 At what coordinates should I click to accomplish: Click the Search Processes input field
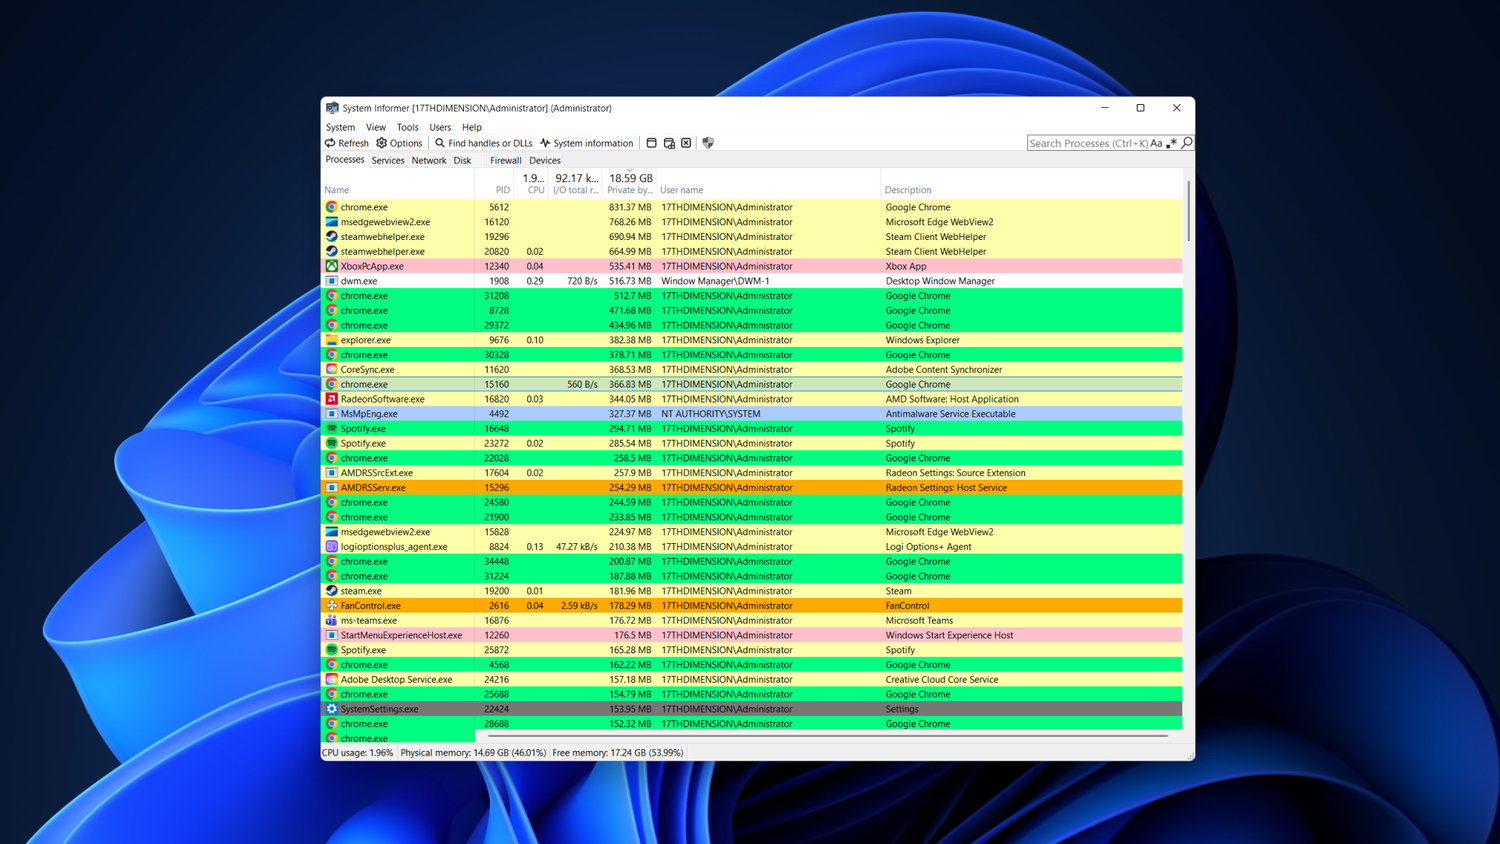pos(1088,143)
